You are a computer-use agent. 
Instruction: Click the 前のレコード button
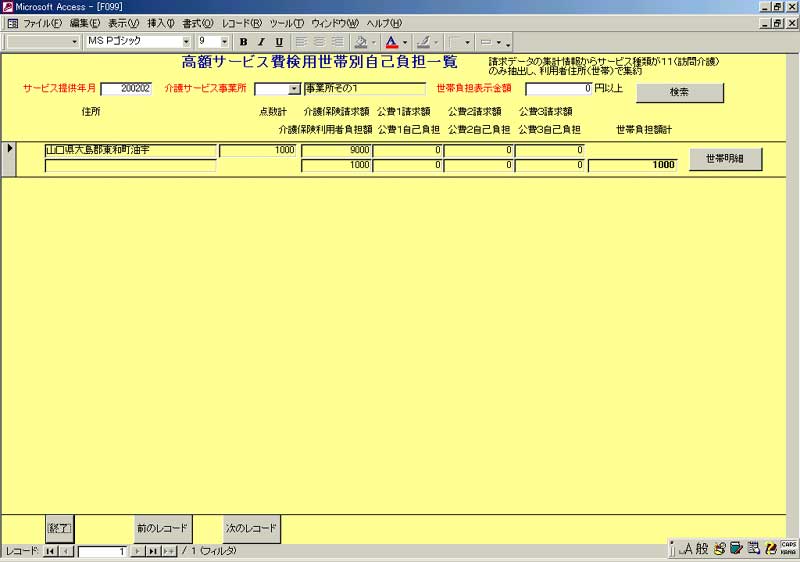tap(162, 528)
